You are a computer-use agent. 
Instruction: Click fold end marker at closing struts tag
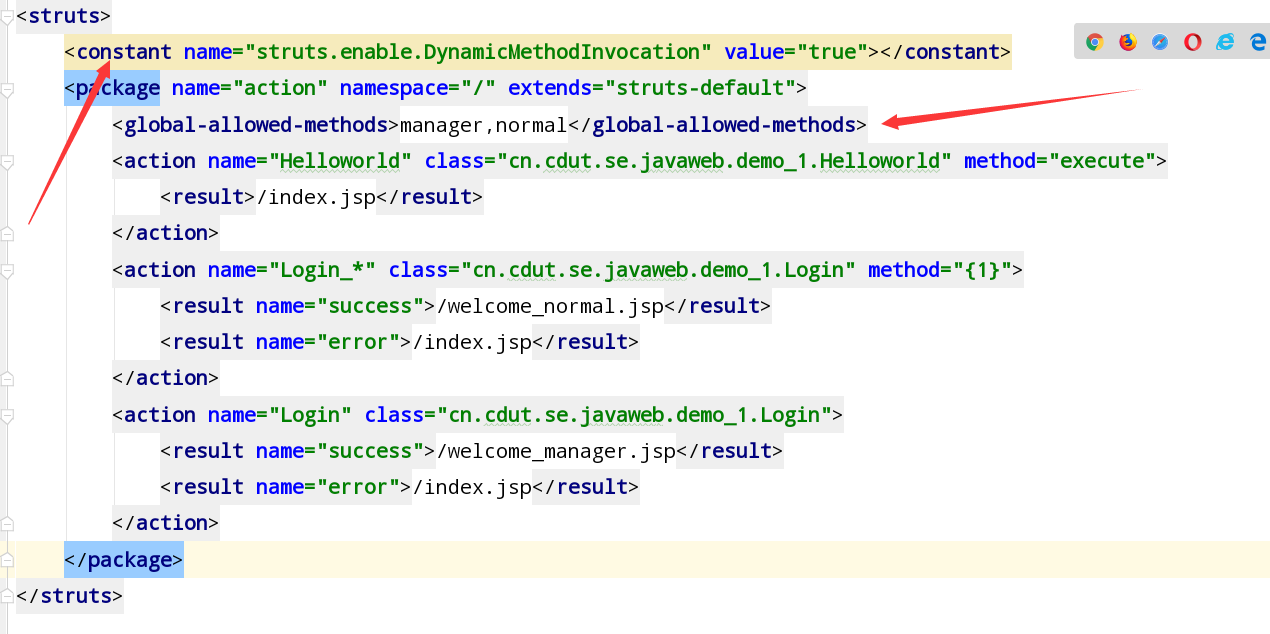[7, 596]
